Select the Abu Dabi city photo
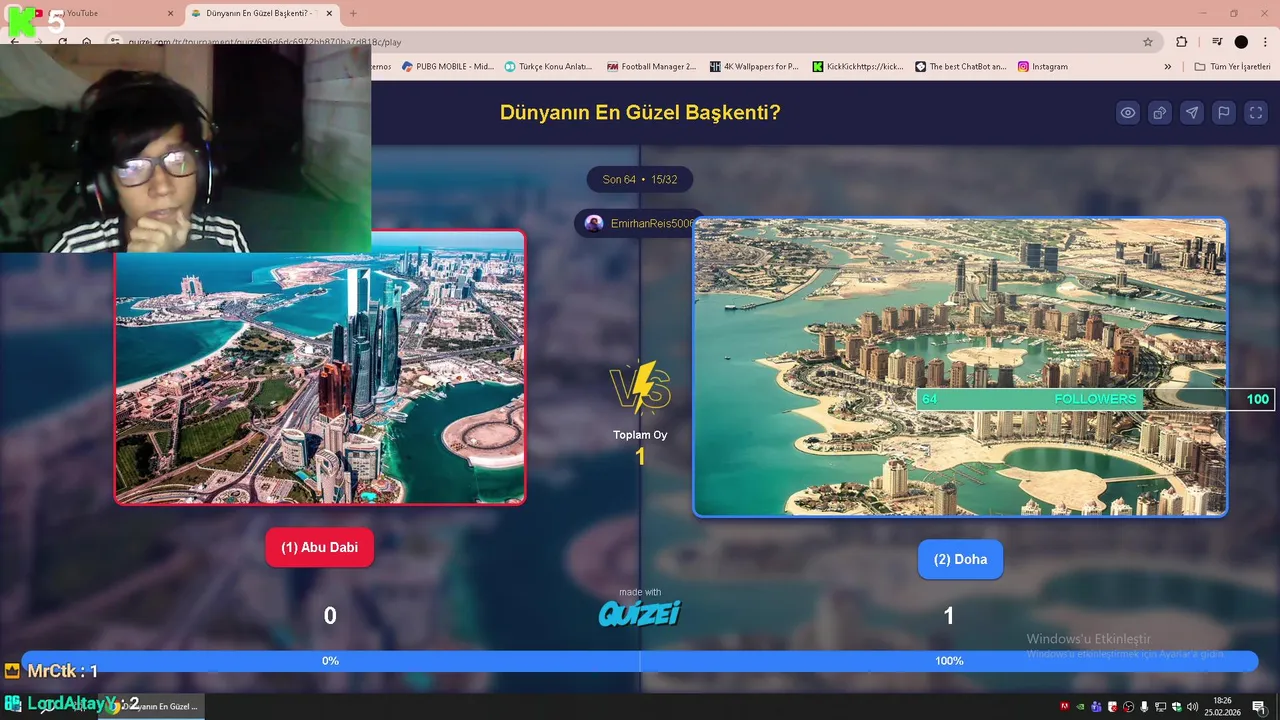 click(x=320, y=367)
